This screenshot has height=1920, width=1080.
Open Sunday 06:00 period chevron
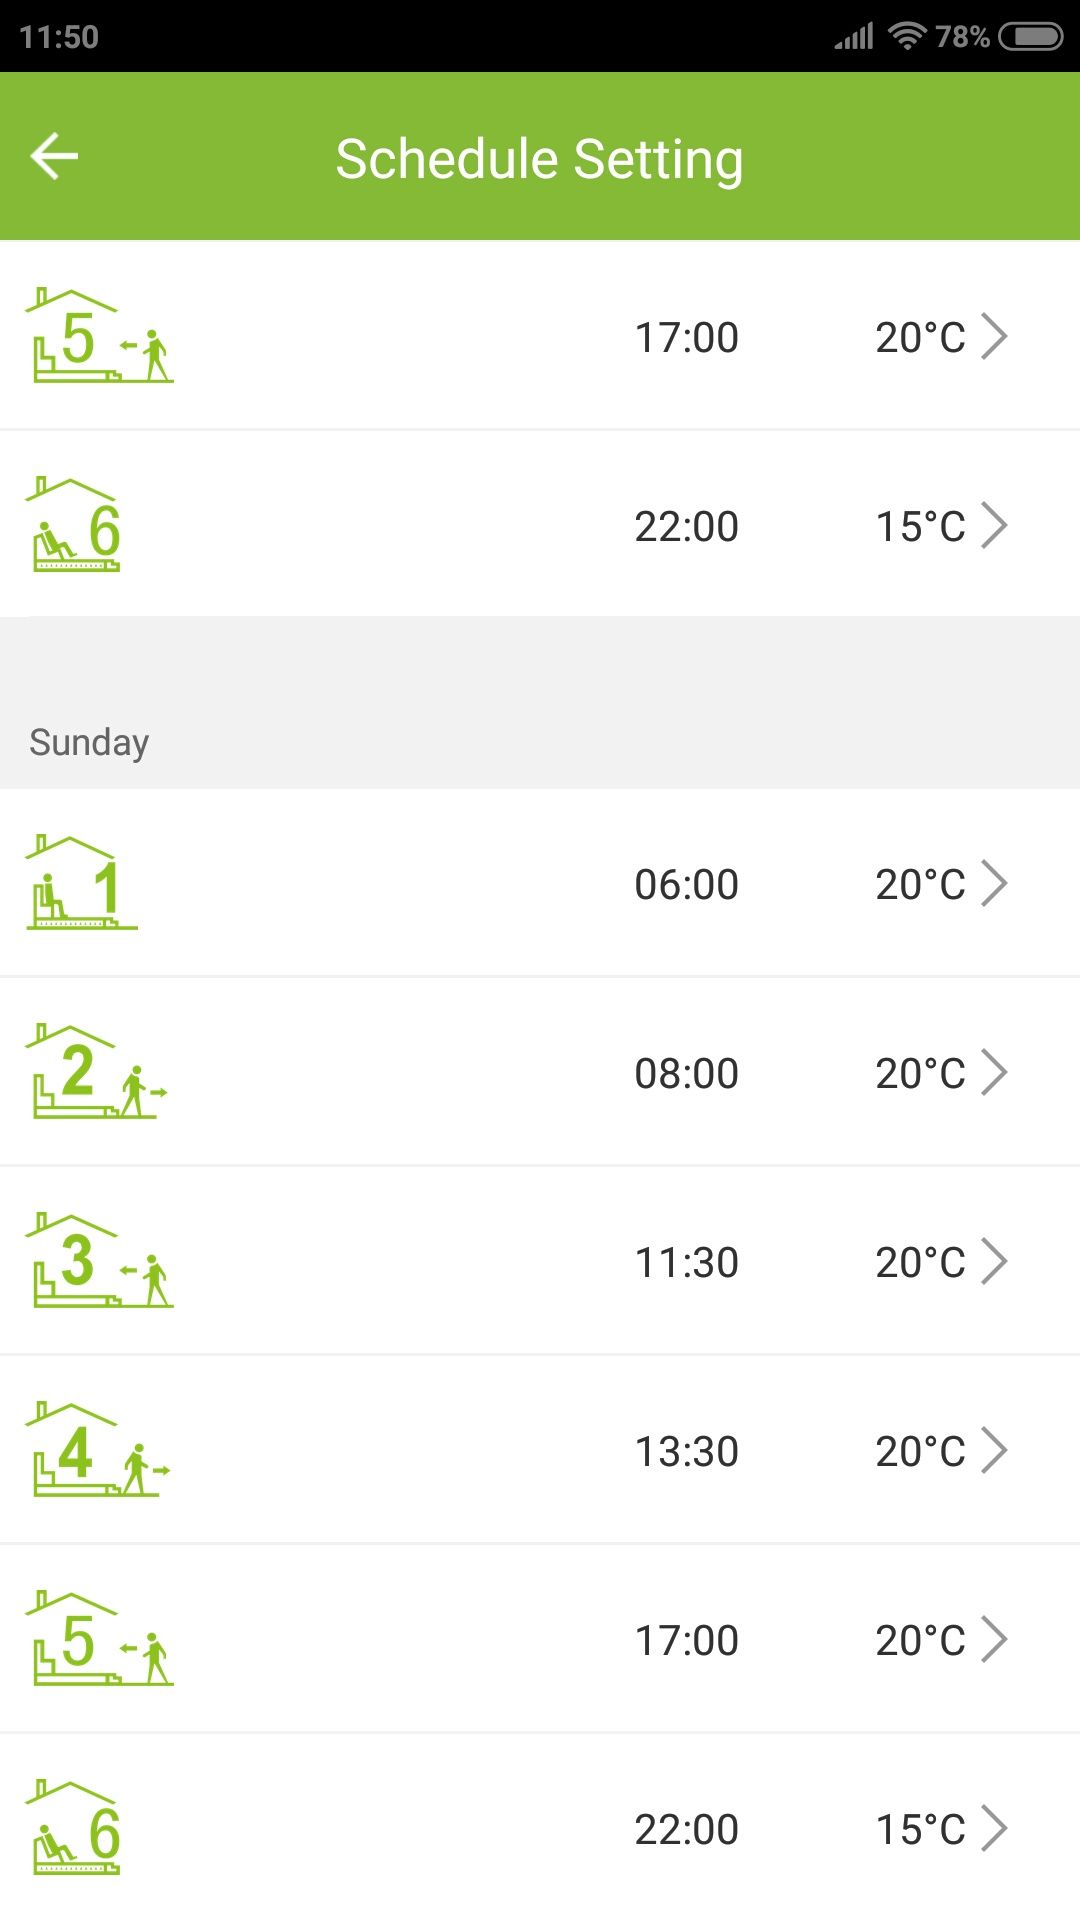coord(994,883)
